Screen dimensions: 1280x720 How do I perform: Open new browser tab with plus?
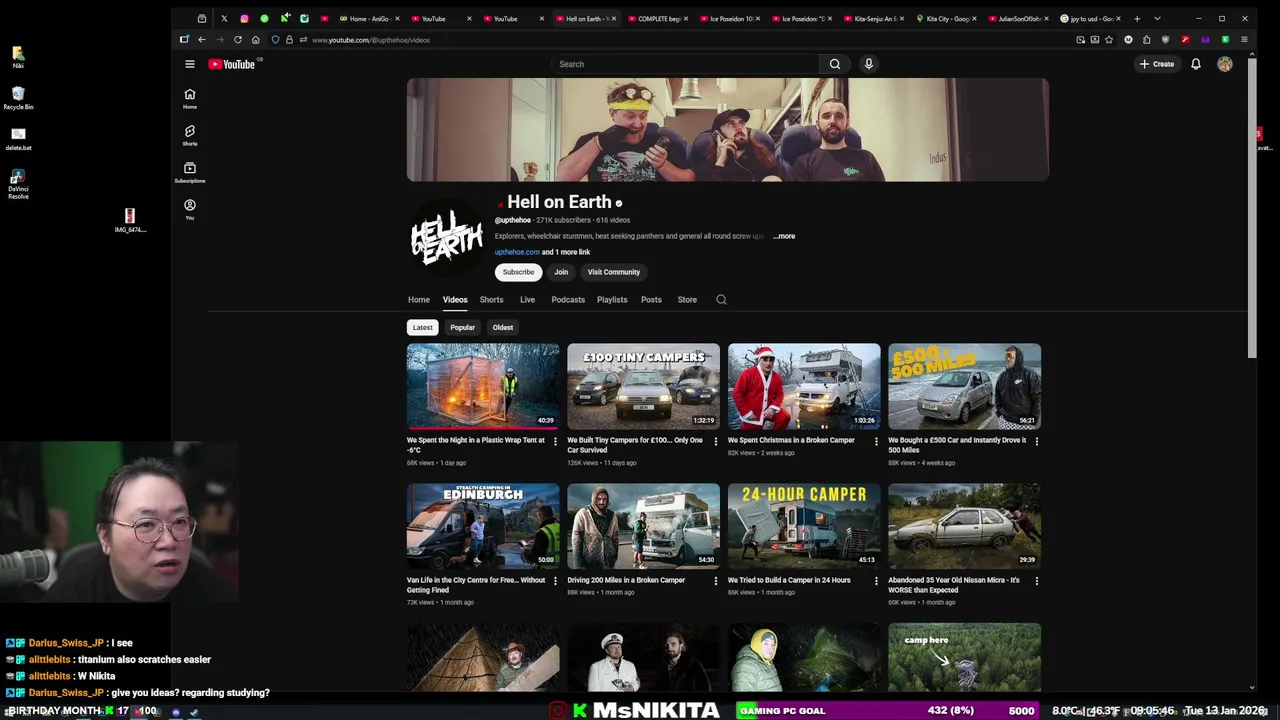tap(1137, 18)
